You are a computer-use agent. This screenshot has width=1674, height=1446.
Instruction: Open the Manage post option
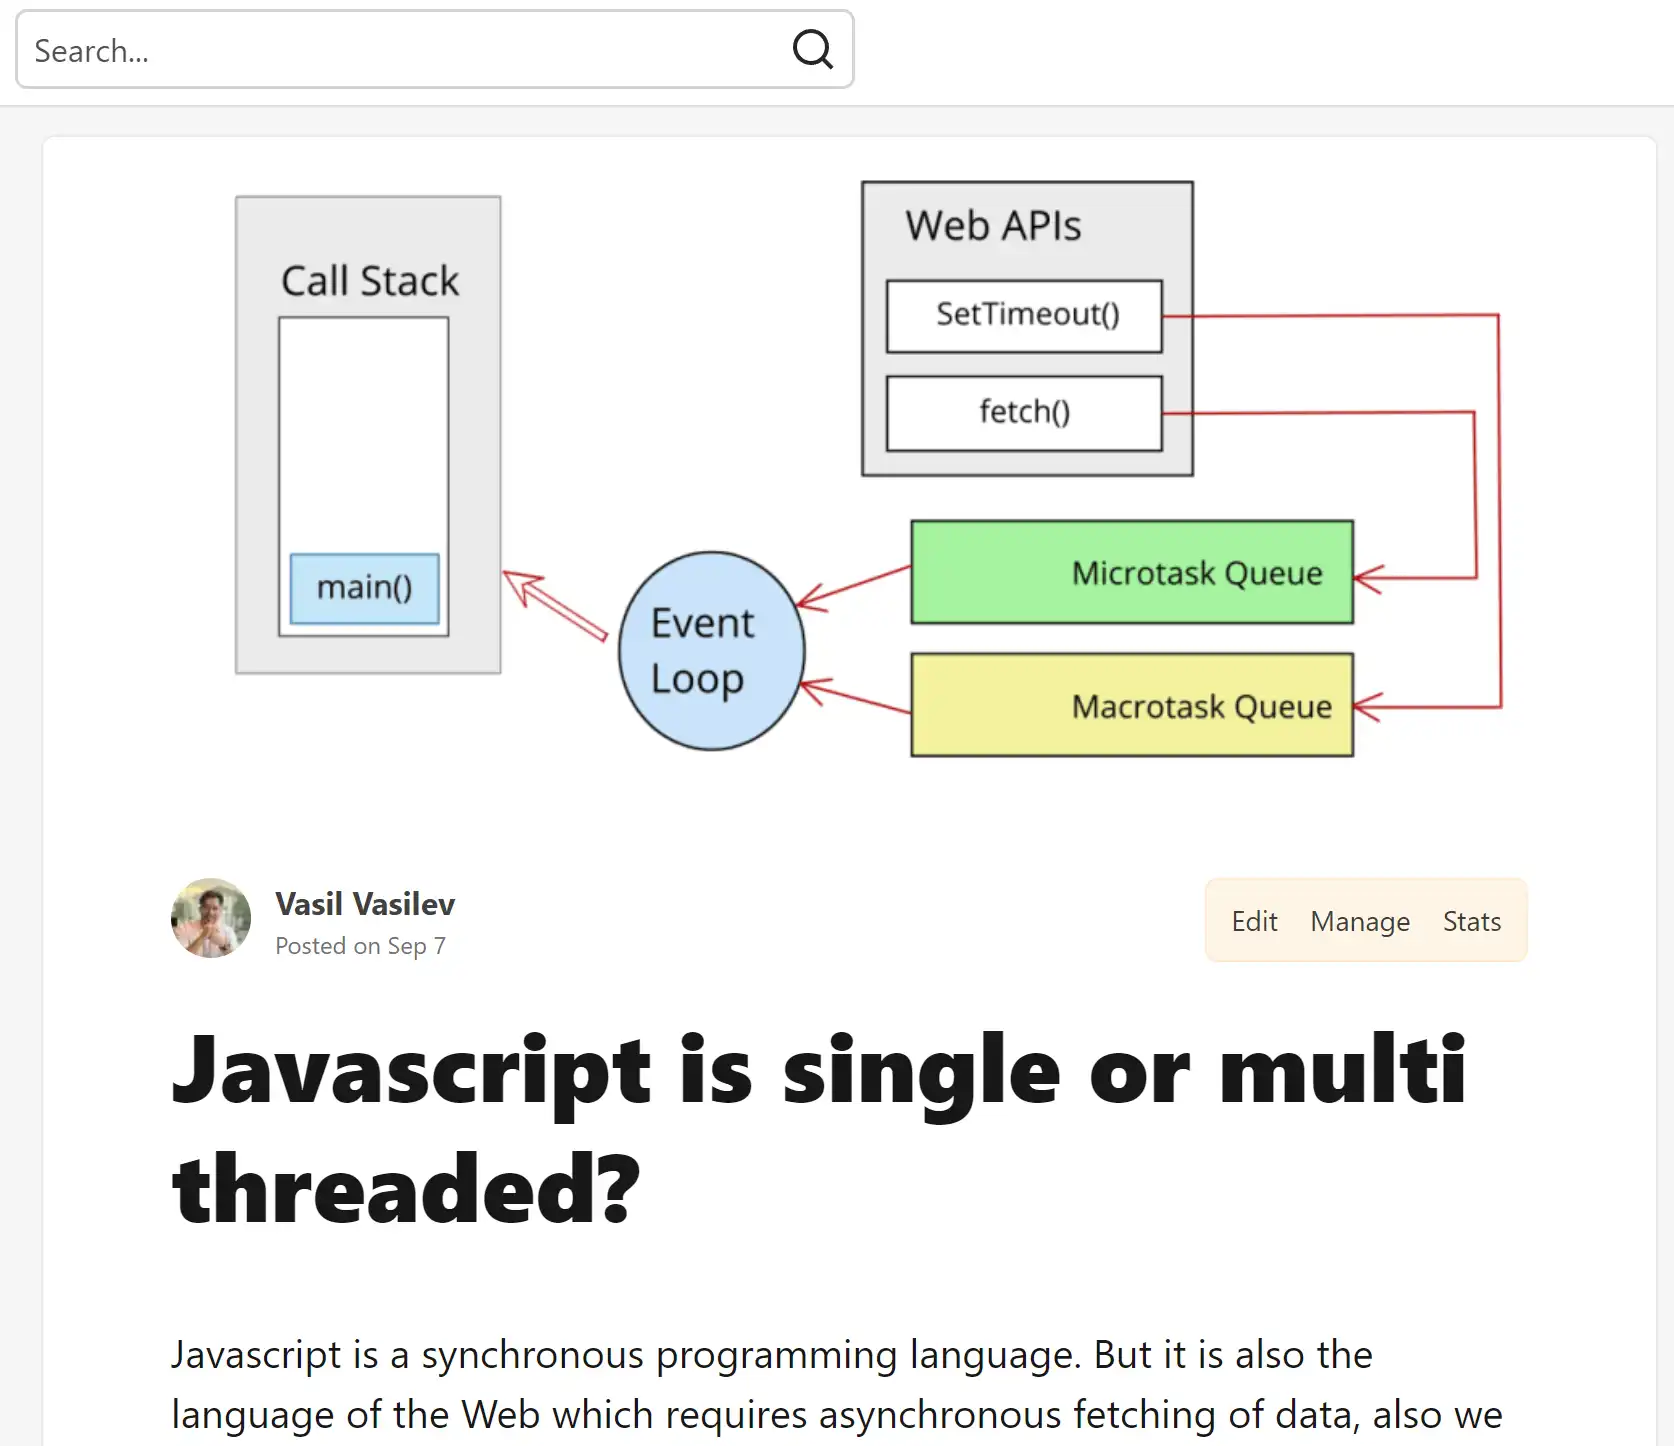tap(1360, 921)
